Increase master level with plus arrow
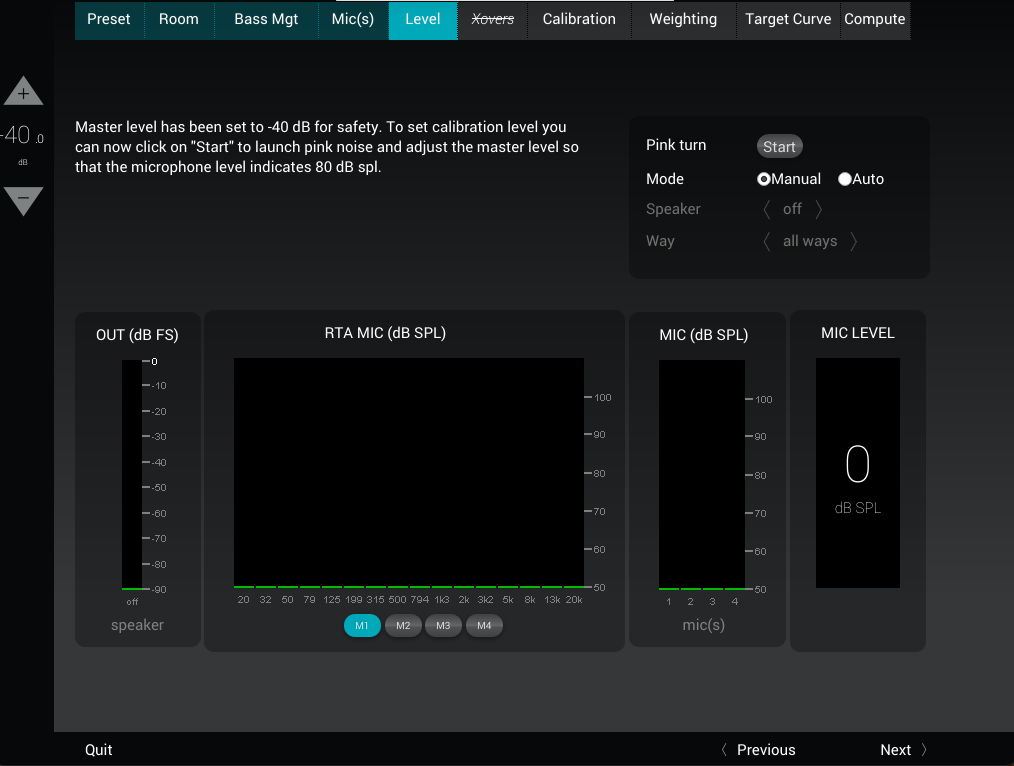Screen dimensions: 1014x766 [x=23, y=92]
